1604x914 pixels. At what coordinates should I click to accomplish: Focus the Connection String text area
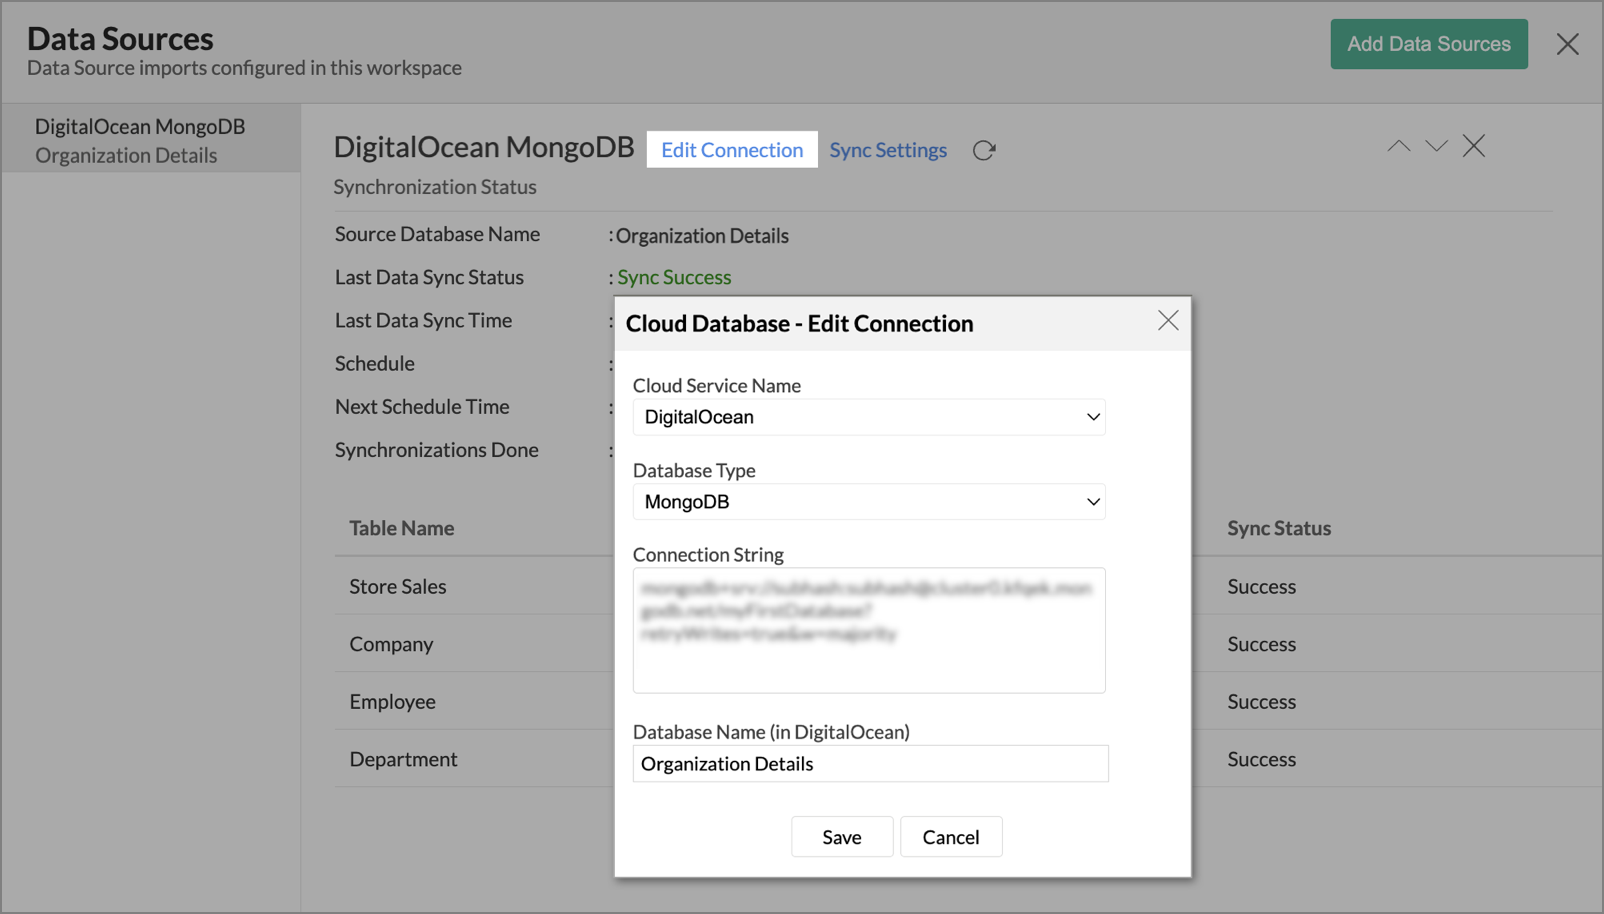[868, 630]
